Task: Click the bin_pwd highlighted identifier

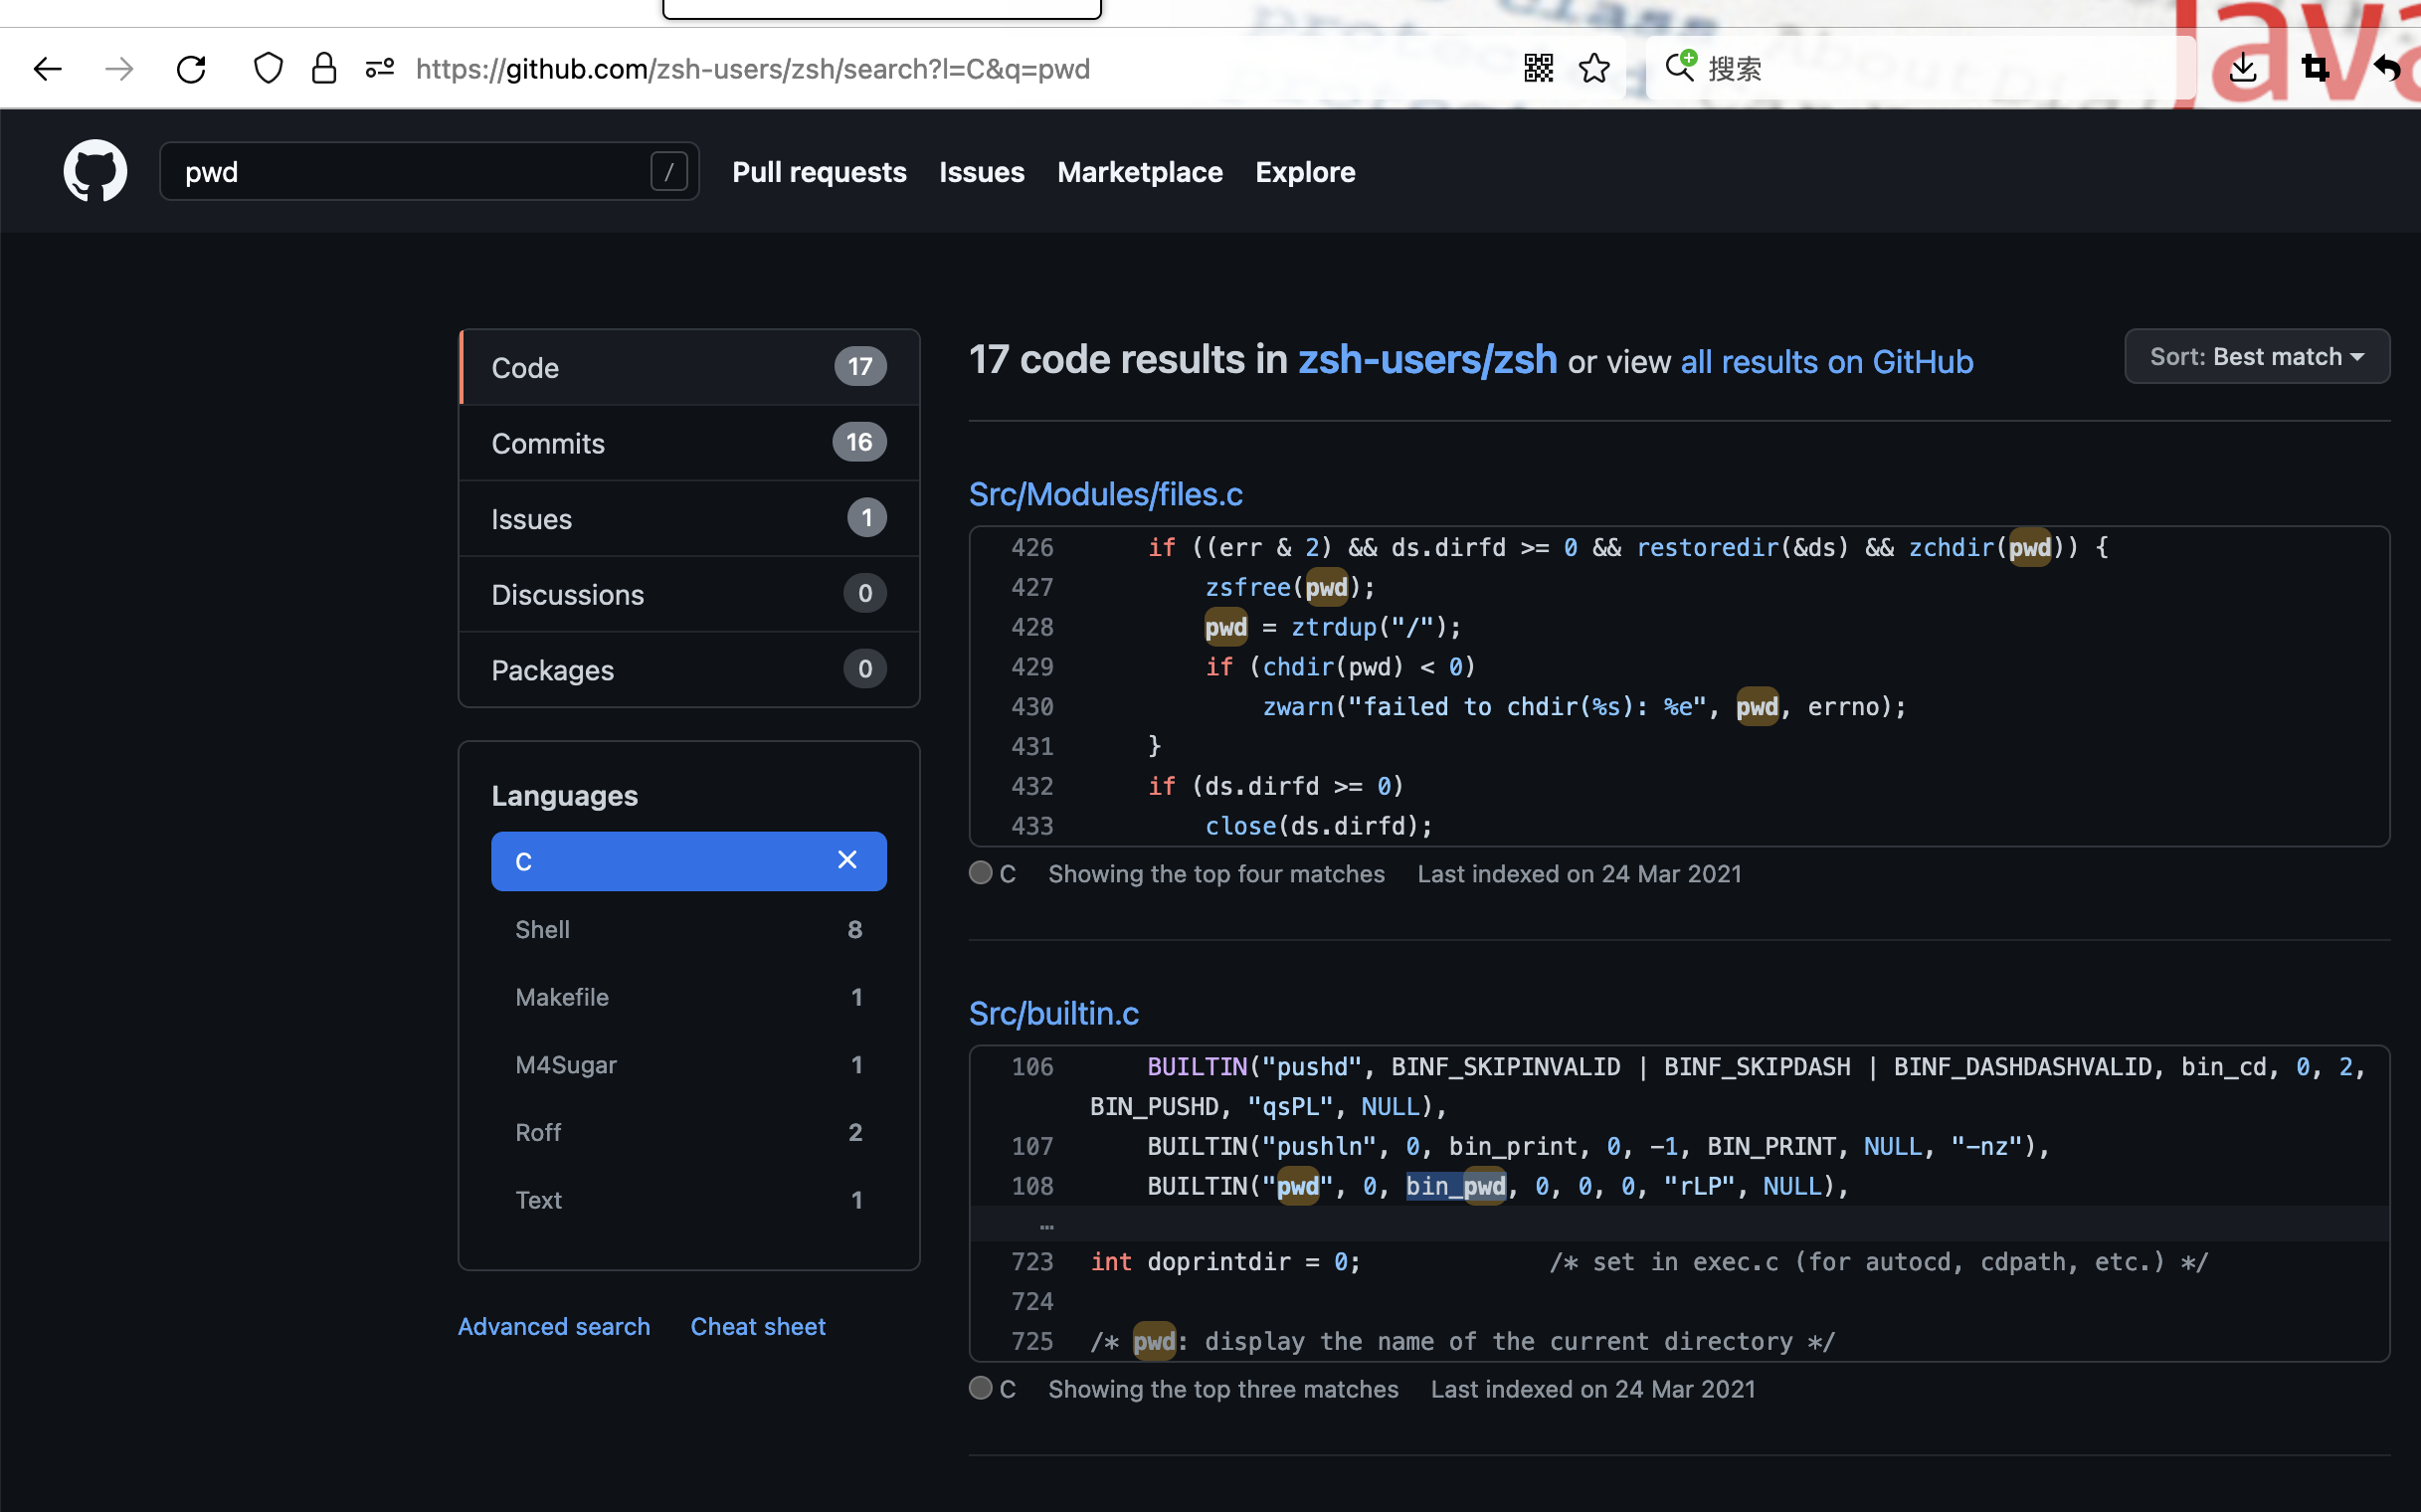Action: (x=1456, y=1186)
